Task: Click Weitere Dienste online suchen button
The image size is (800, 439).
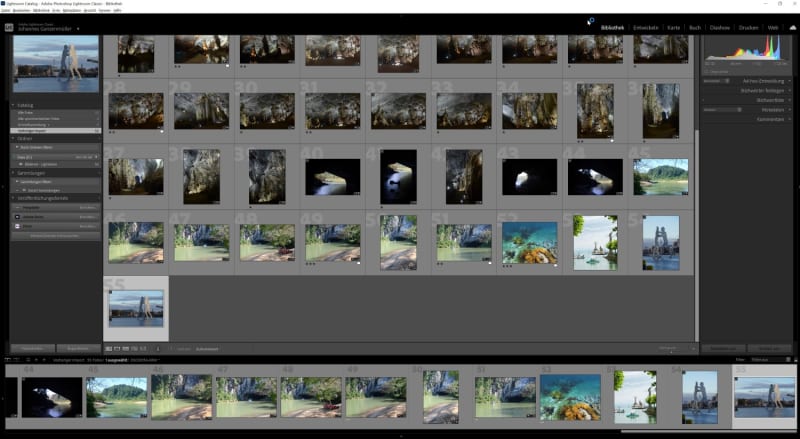Action: (55, 236)
